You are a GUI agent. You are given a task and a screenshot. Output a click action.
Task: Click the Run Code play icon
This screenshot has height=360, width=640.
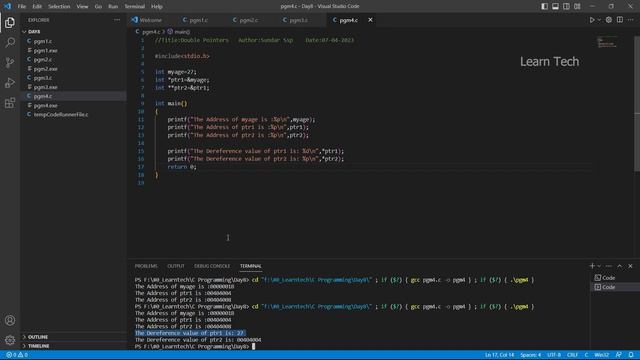click(x=592, y=20)
